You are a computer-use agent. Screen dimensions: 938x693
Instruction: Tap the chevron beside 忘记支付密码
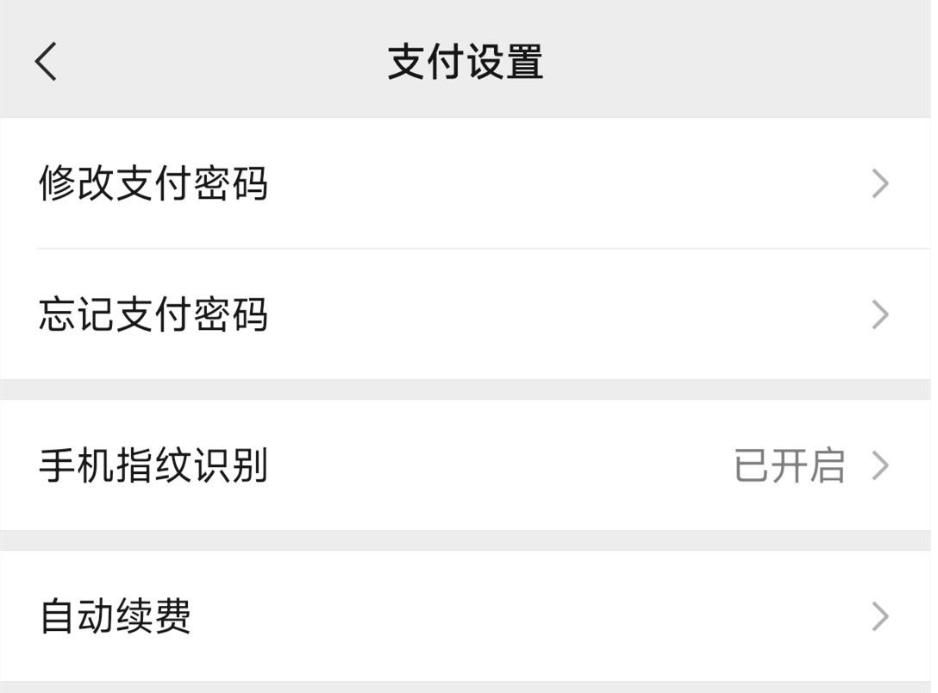(879, 315)
